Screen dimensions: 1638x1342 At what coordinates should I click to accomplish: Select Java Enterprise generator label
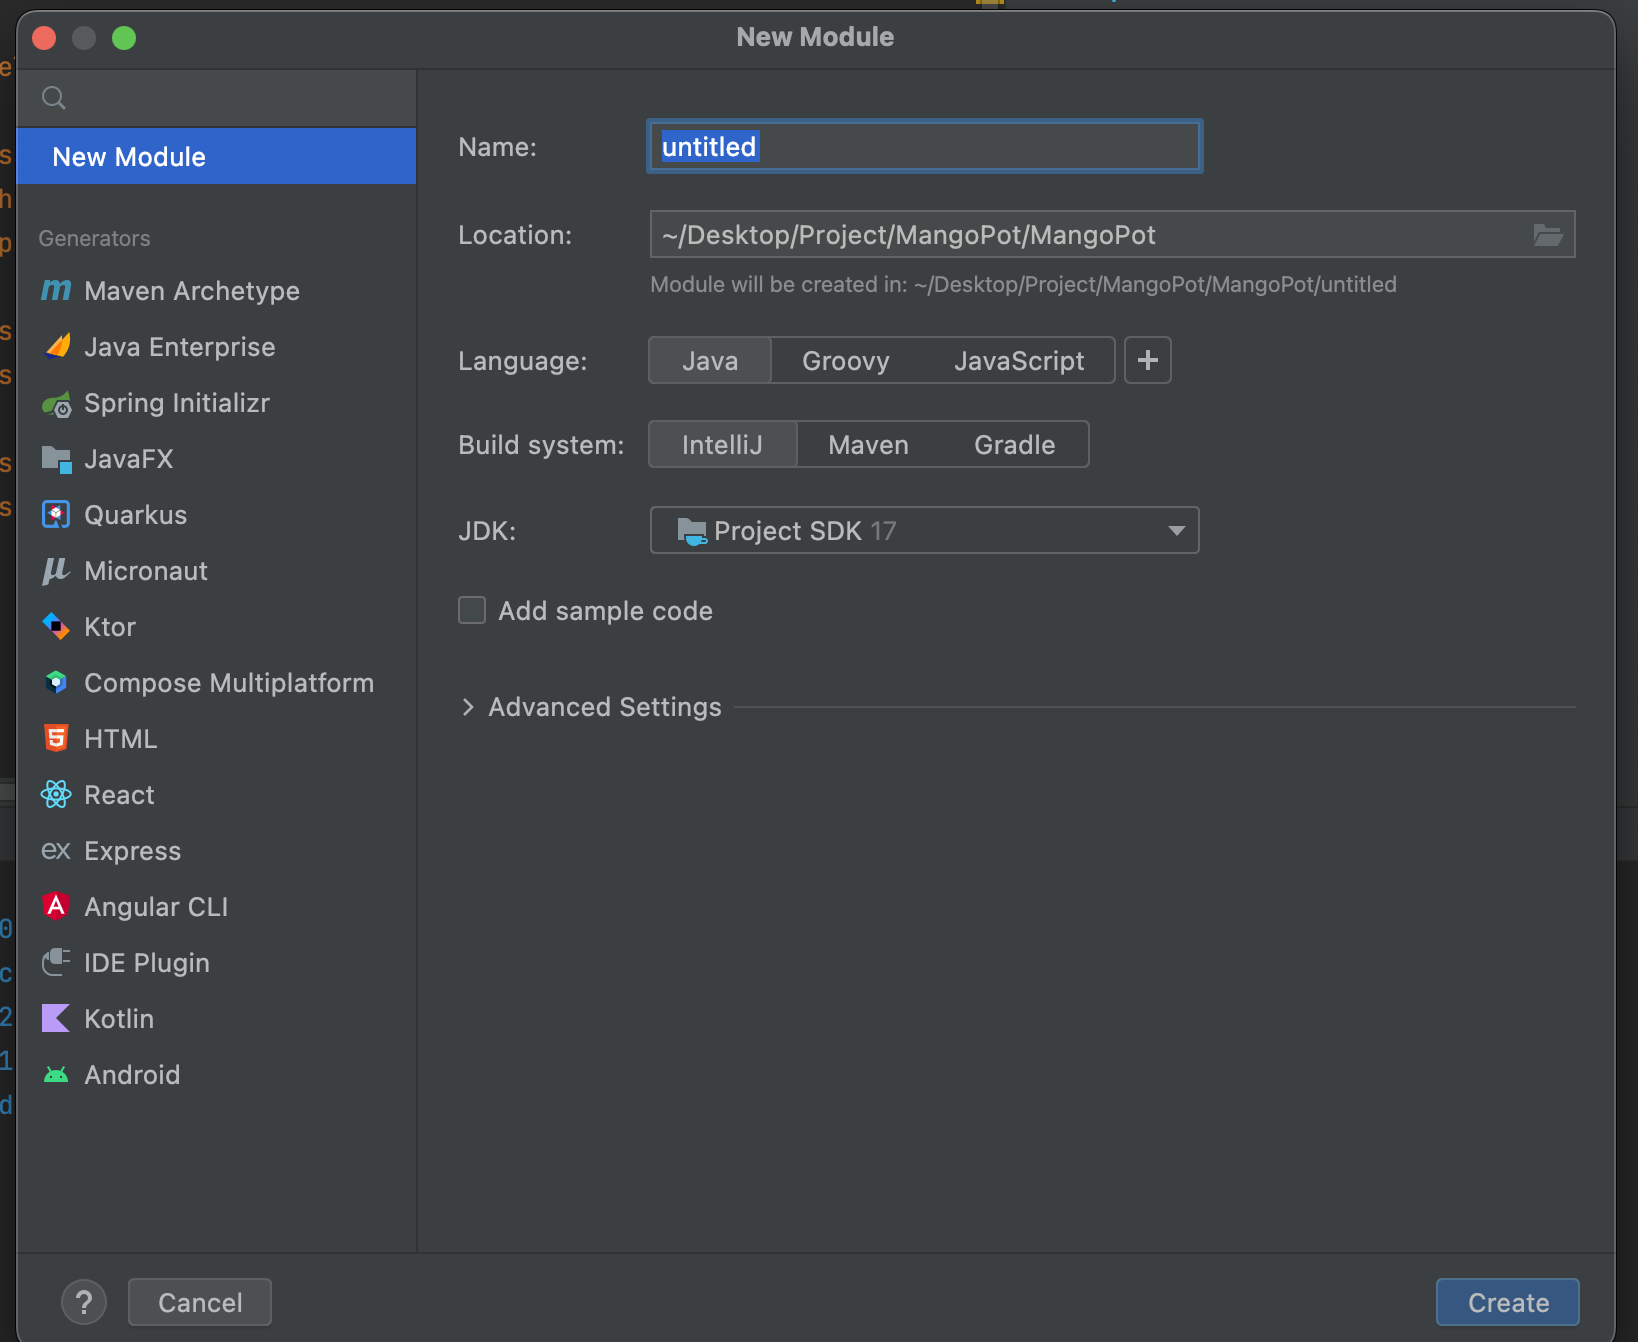[180, 347]
